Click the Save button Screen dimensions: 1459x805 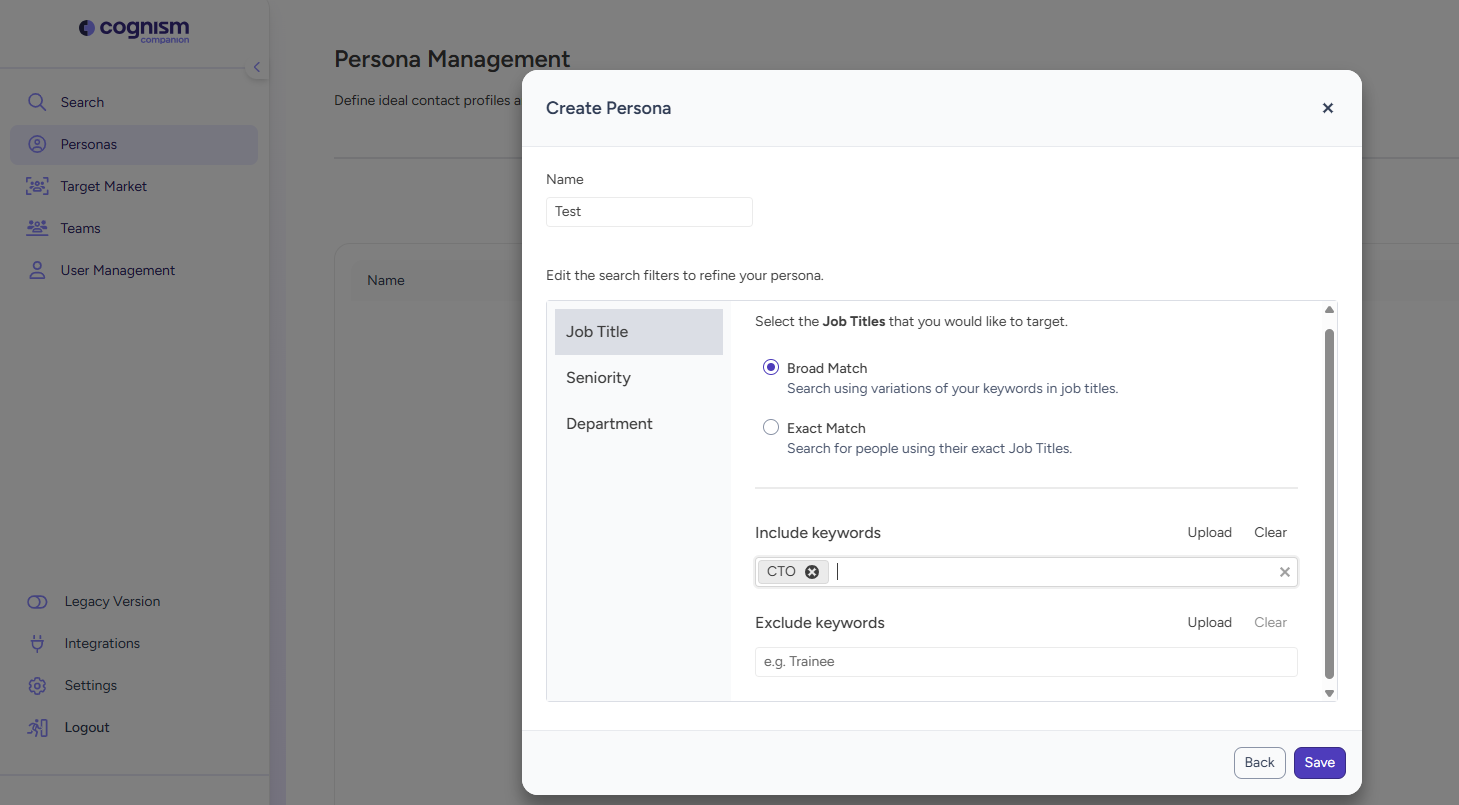click(x=1320, y=763)
